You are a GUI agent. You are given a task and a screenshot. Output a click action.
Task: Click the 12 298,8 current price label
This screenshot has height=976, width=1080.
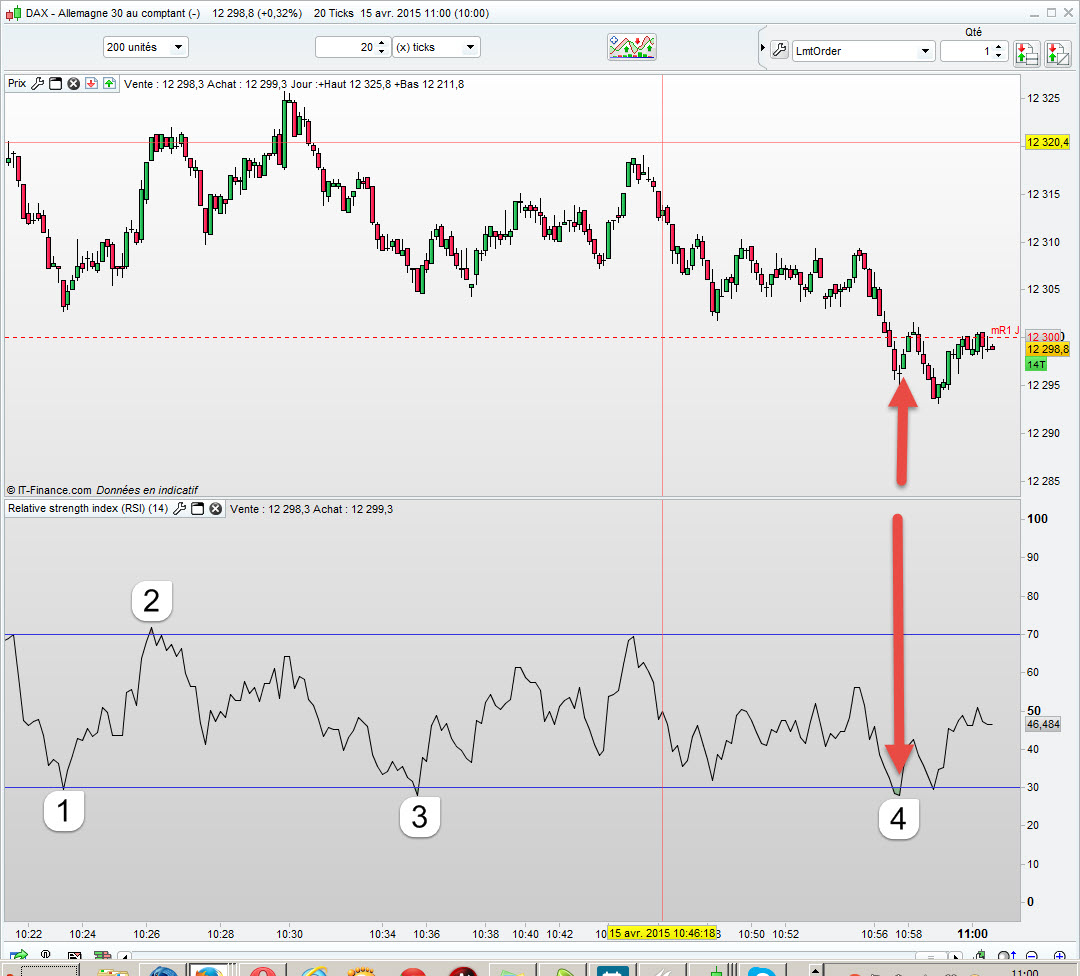(x=1047, y=349)
